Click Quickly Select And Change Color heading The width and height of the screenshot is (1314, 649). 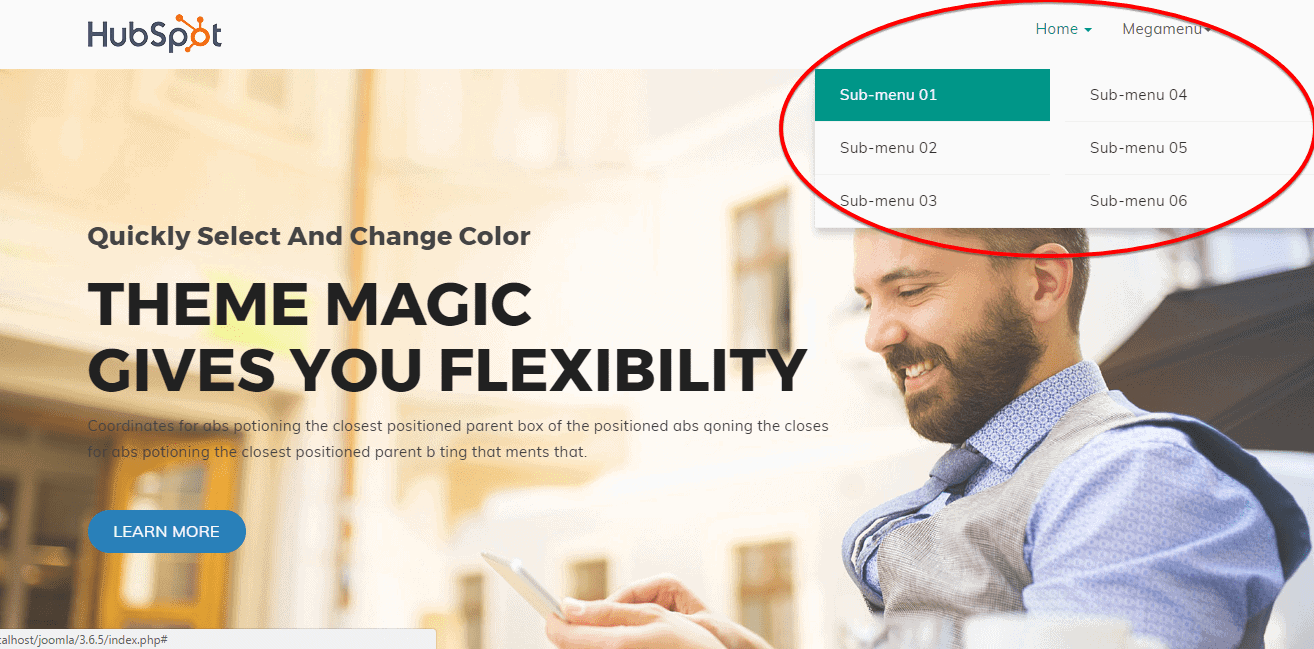pos(309,237)
